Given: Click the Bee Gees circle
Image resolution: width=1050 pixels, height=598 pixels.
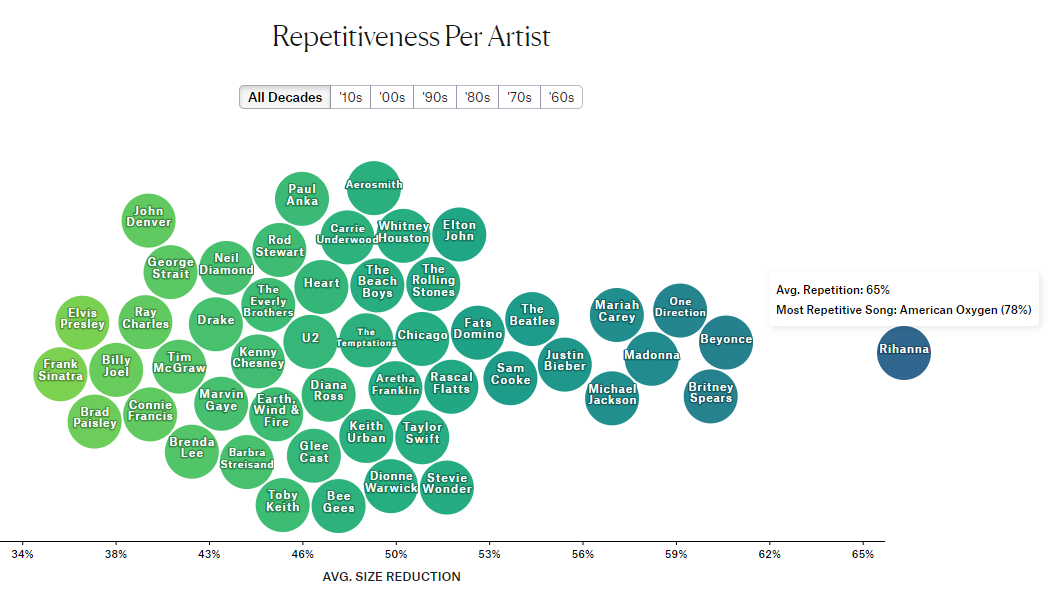Looking at the screenshot, I should (339, 503).
